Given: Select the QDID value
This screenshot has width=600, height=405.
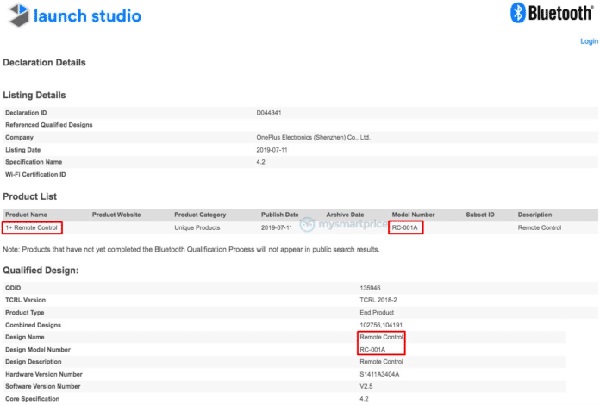Looking at the screenshot, I should (x=370, y=288).
